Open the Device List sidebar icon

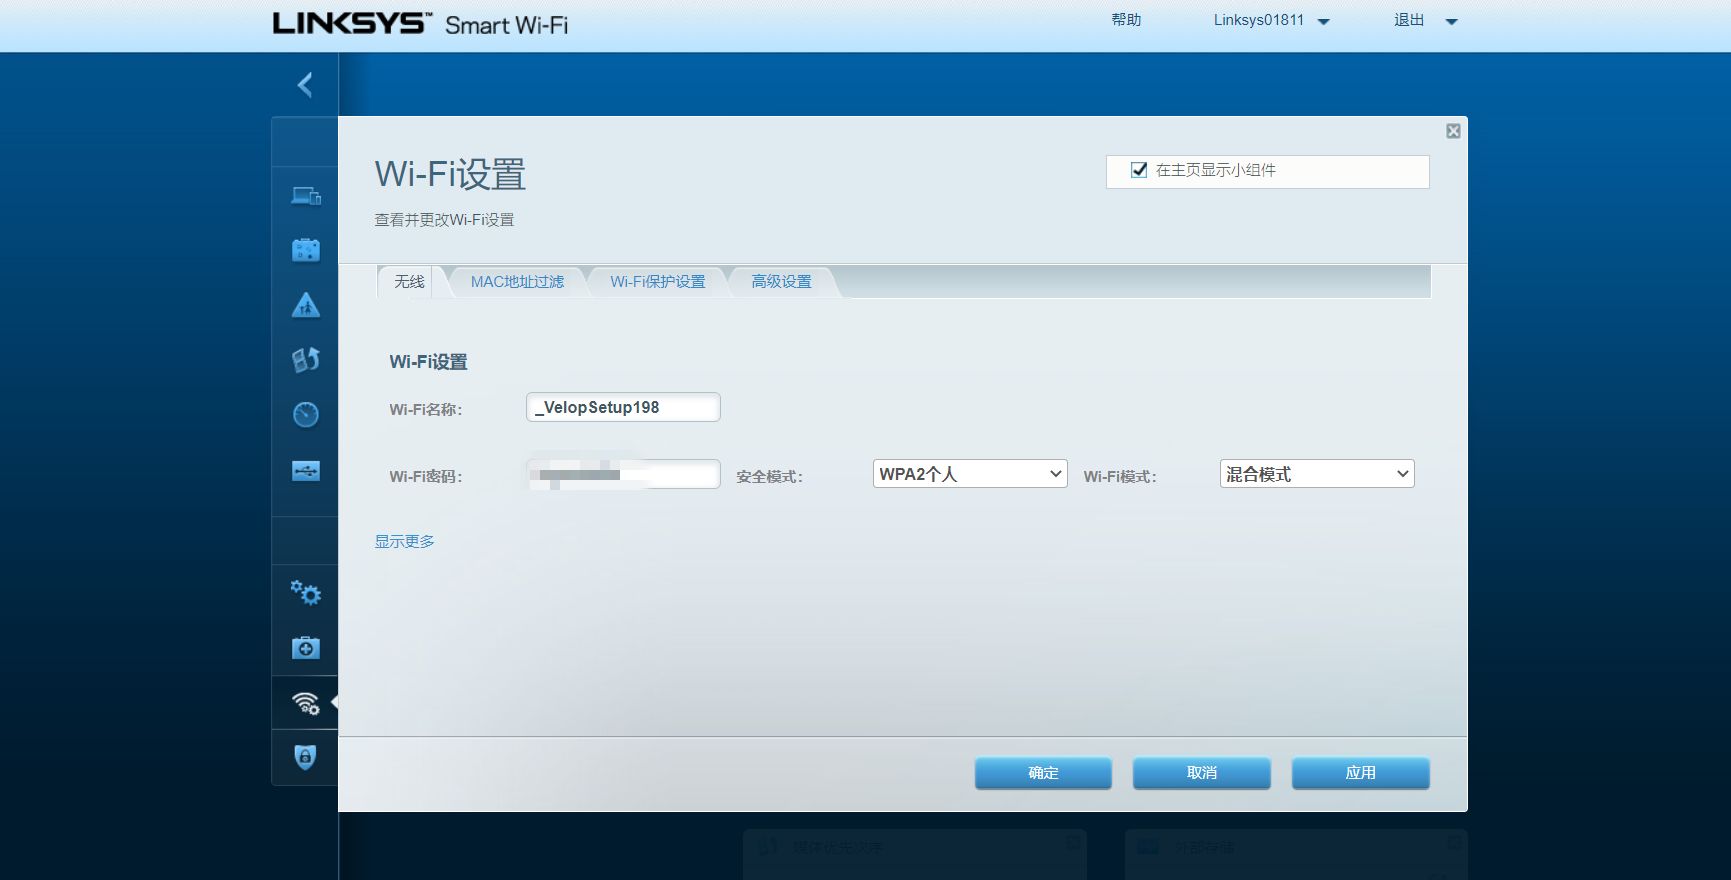[x=305, y=196]
